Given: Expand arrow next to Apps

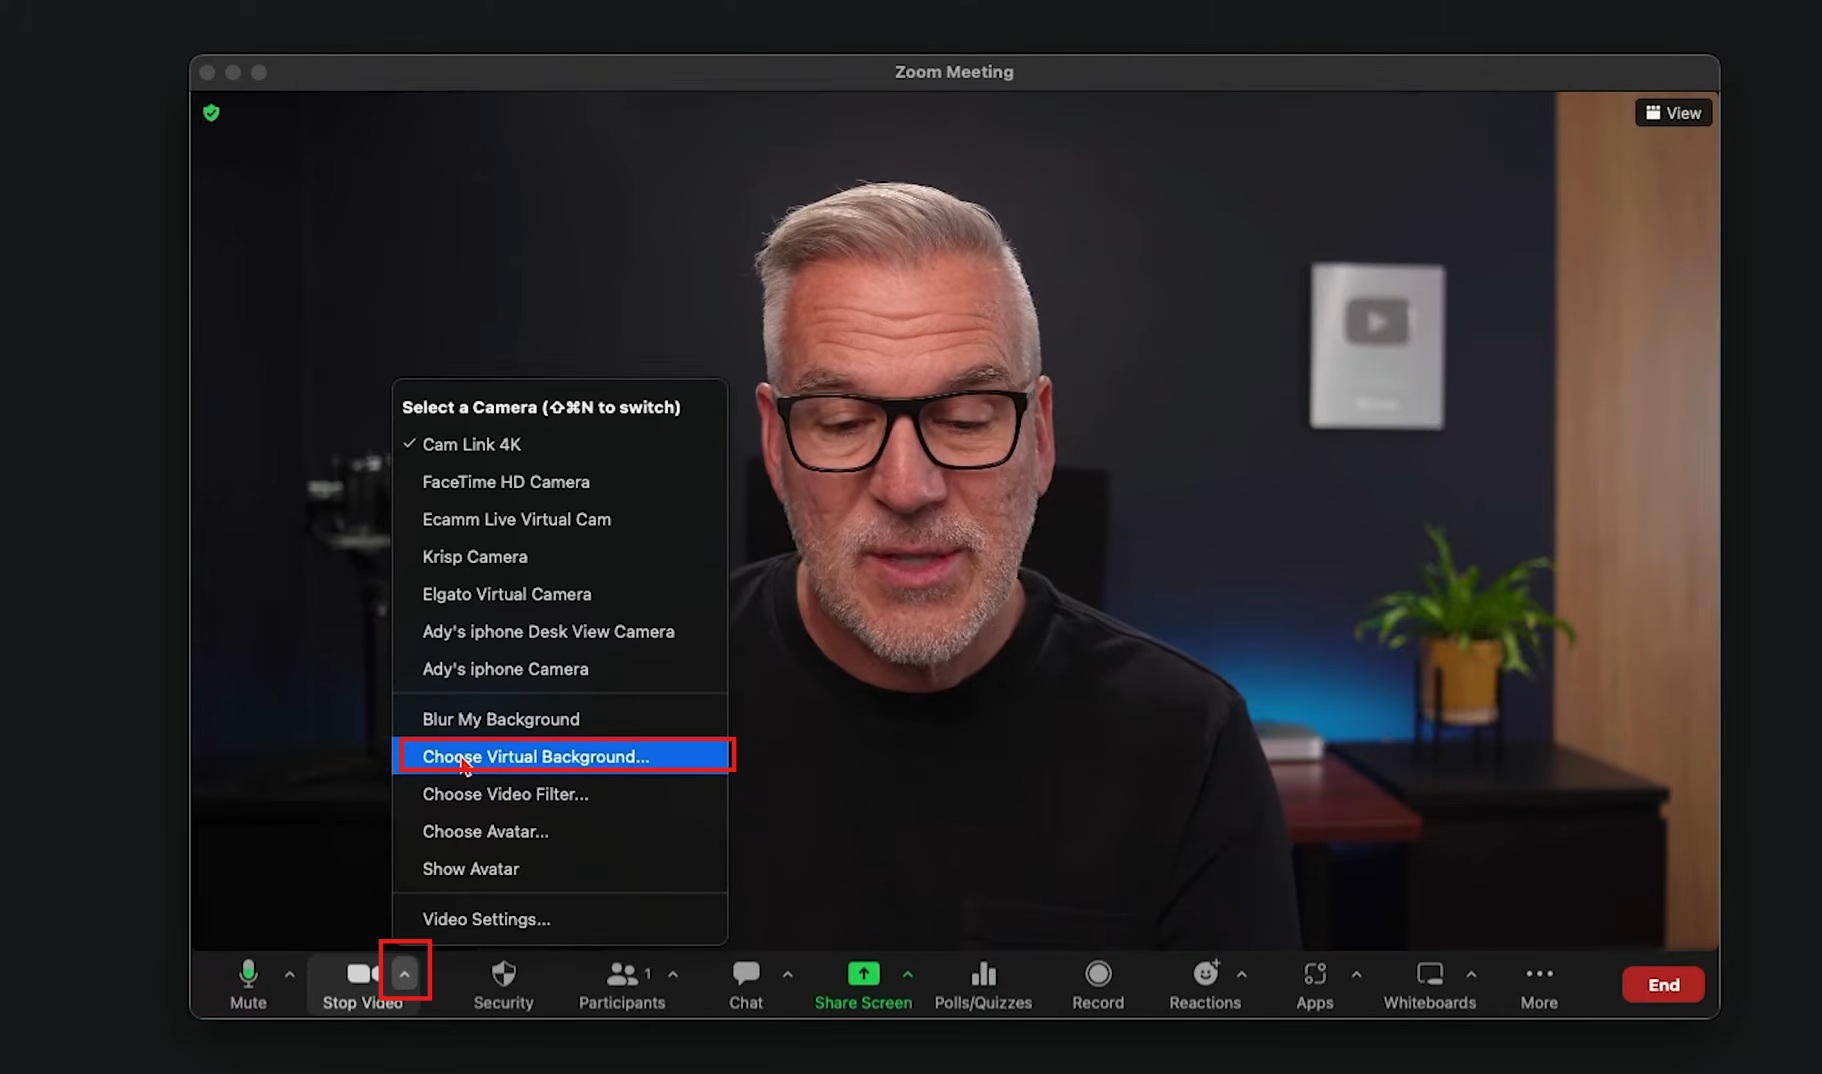Looking at the screenshot, I should pos(1356,974).
